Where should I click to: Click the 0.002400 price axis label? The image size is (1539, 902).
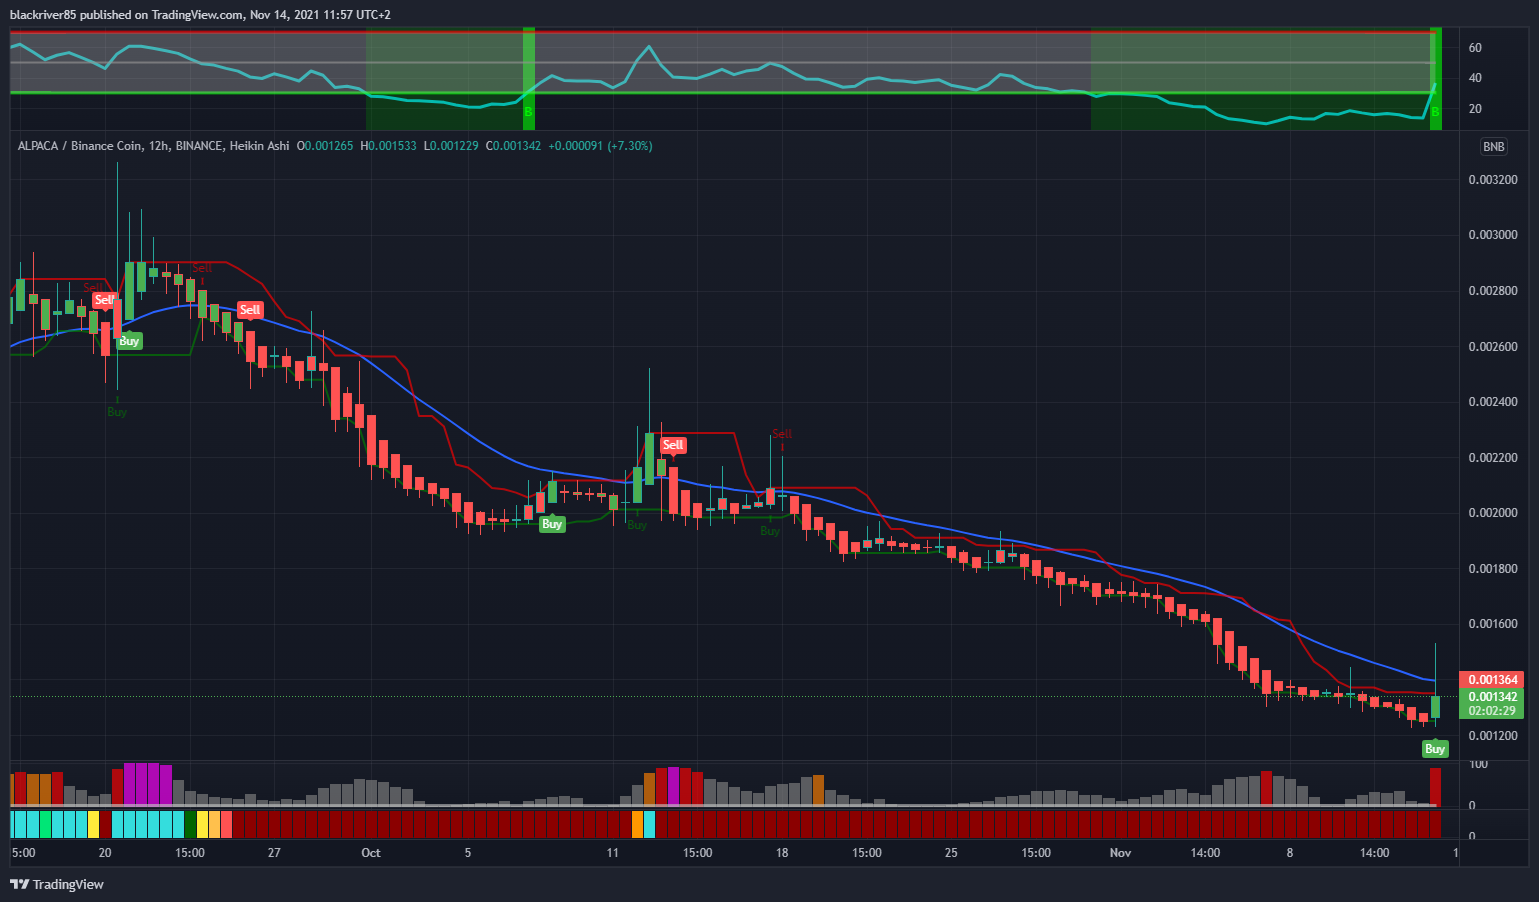click(1492, 402)
